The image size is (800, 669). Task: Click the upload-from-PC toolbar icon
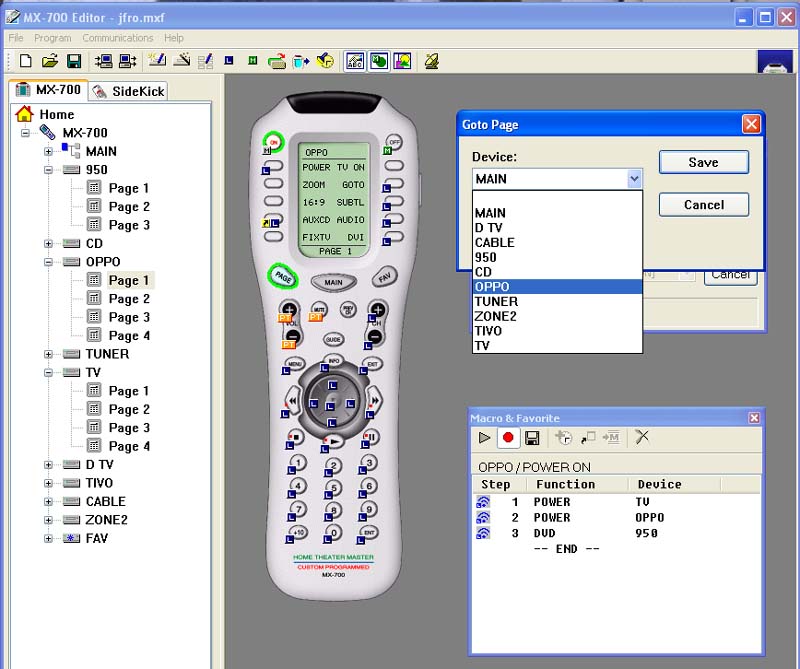tap(128, 61)
